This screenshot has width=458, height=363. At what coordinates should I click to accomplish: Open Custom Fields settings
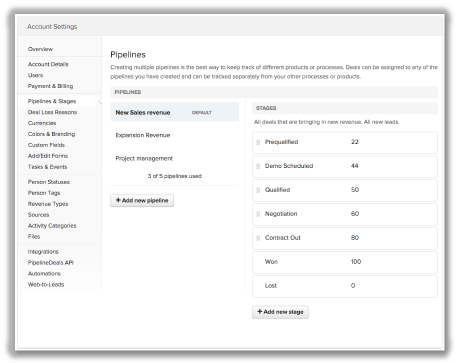(46, 145)
